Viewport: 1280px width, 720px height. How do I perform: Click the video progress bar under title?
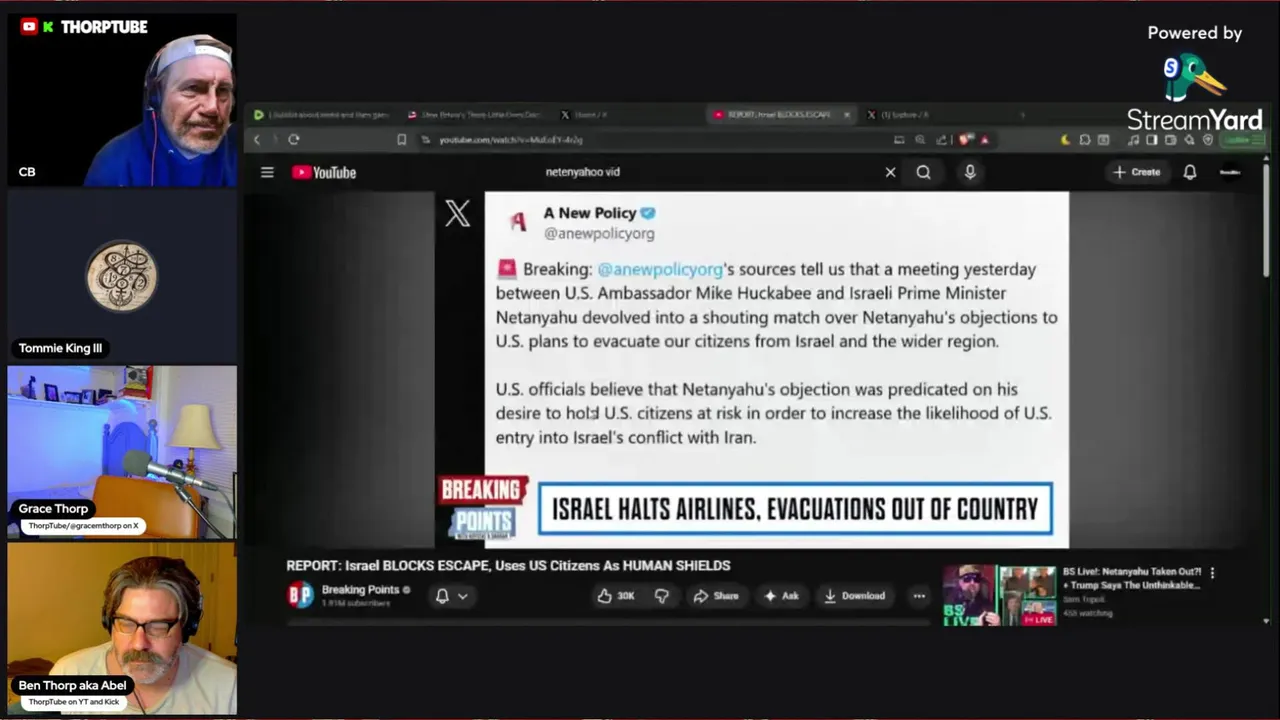coord(610,623)
